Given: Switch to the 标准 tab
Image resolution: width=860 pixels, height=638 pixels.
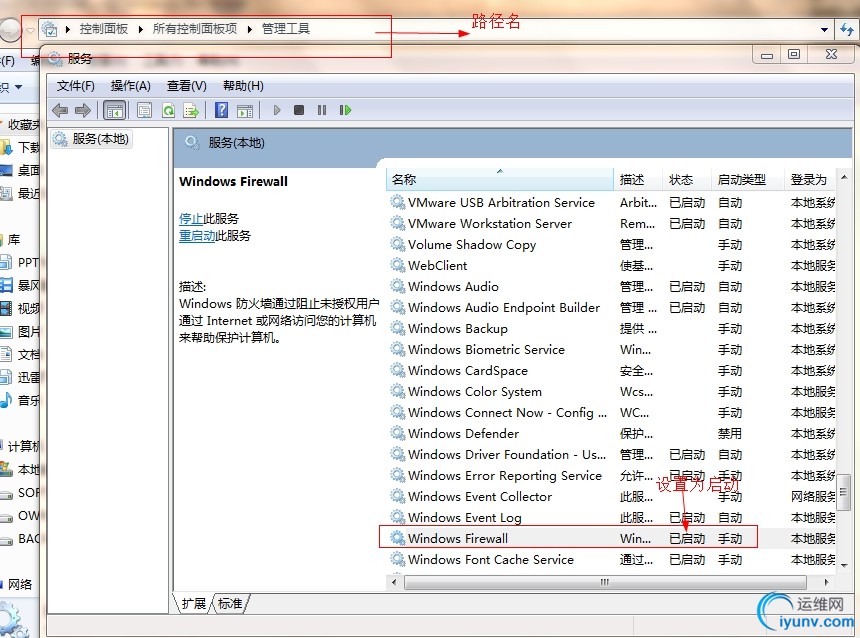Looking at the screenshot, I should [x=230, y=603].
